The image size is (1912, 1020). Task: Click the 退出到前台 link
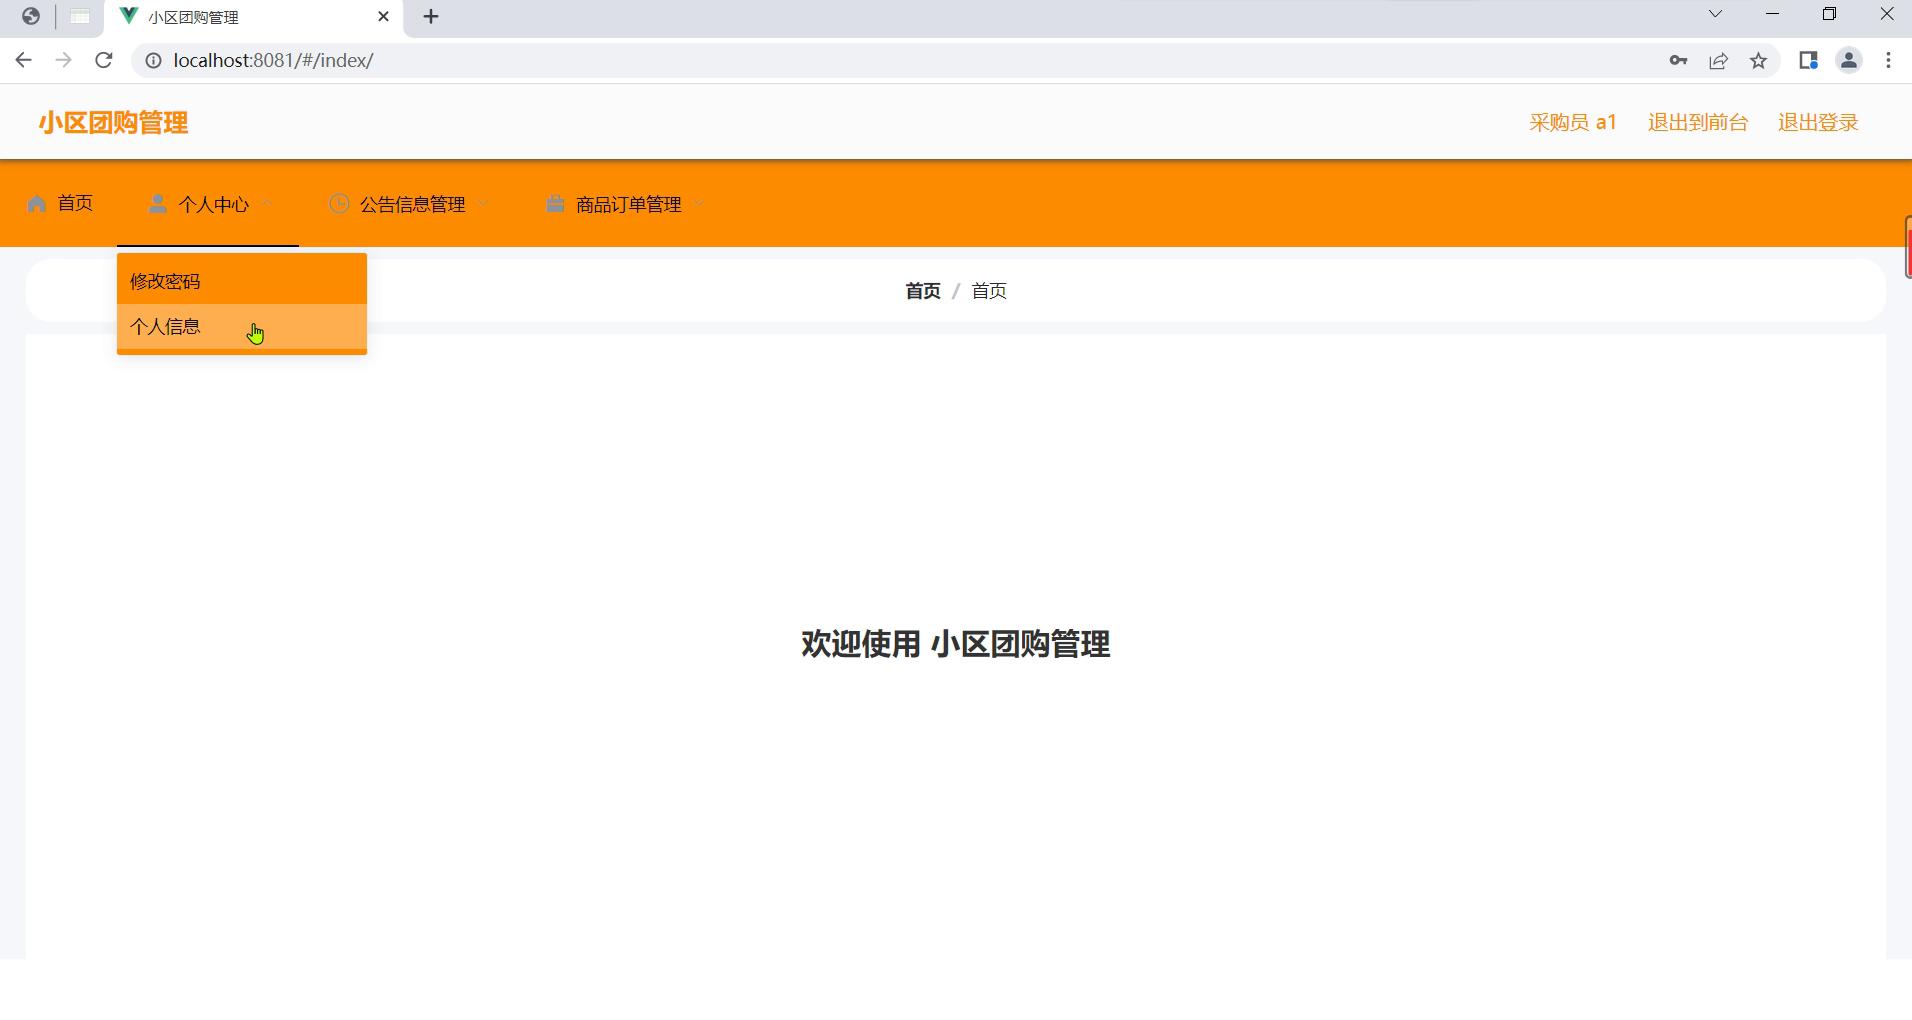point(1697,122)
